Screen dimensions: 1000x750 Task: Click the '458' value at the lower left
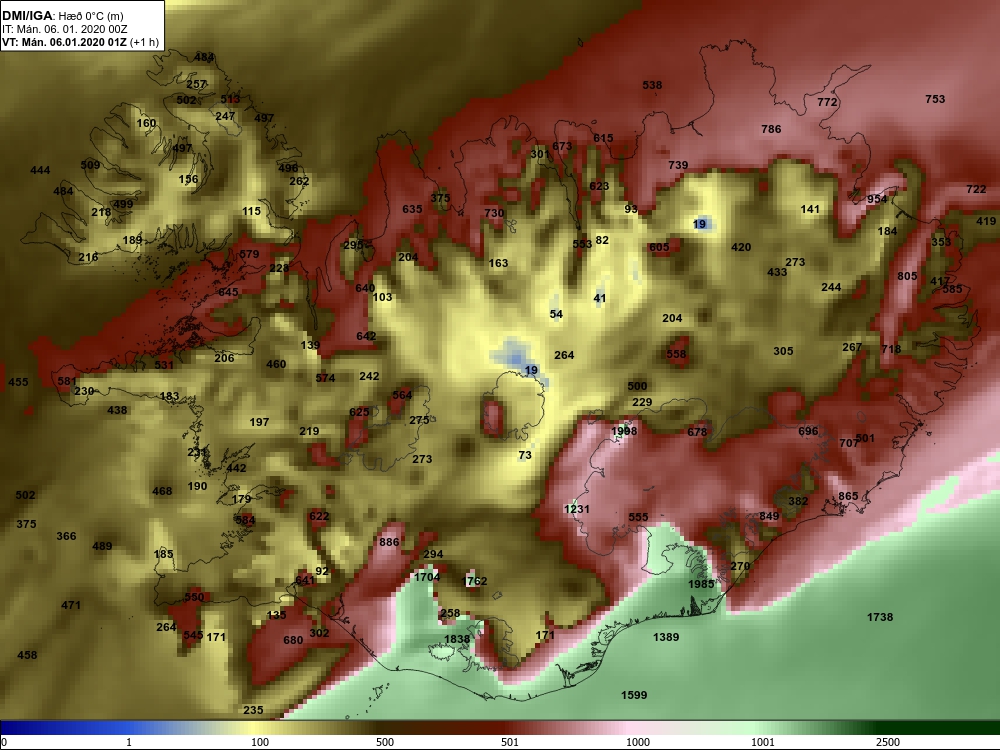27,655
